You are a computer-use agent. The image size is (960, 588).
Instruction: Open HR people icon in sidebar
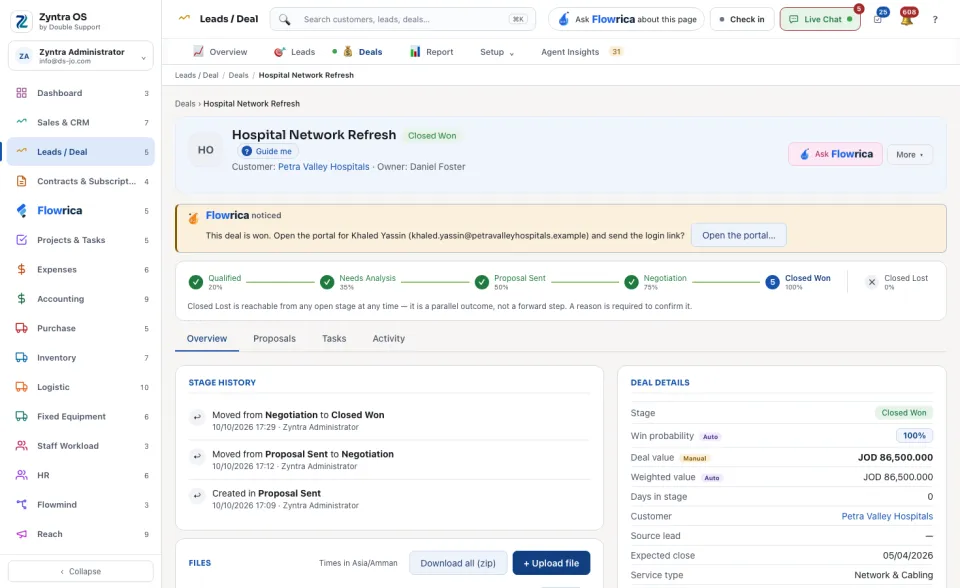coord(21,475)
